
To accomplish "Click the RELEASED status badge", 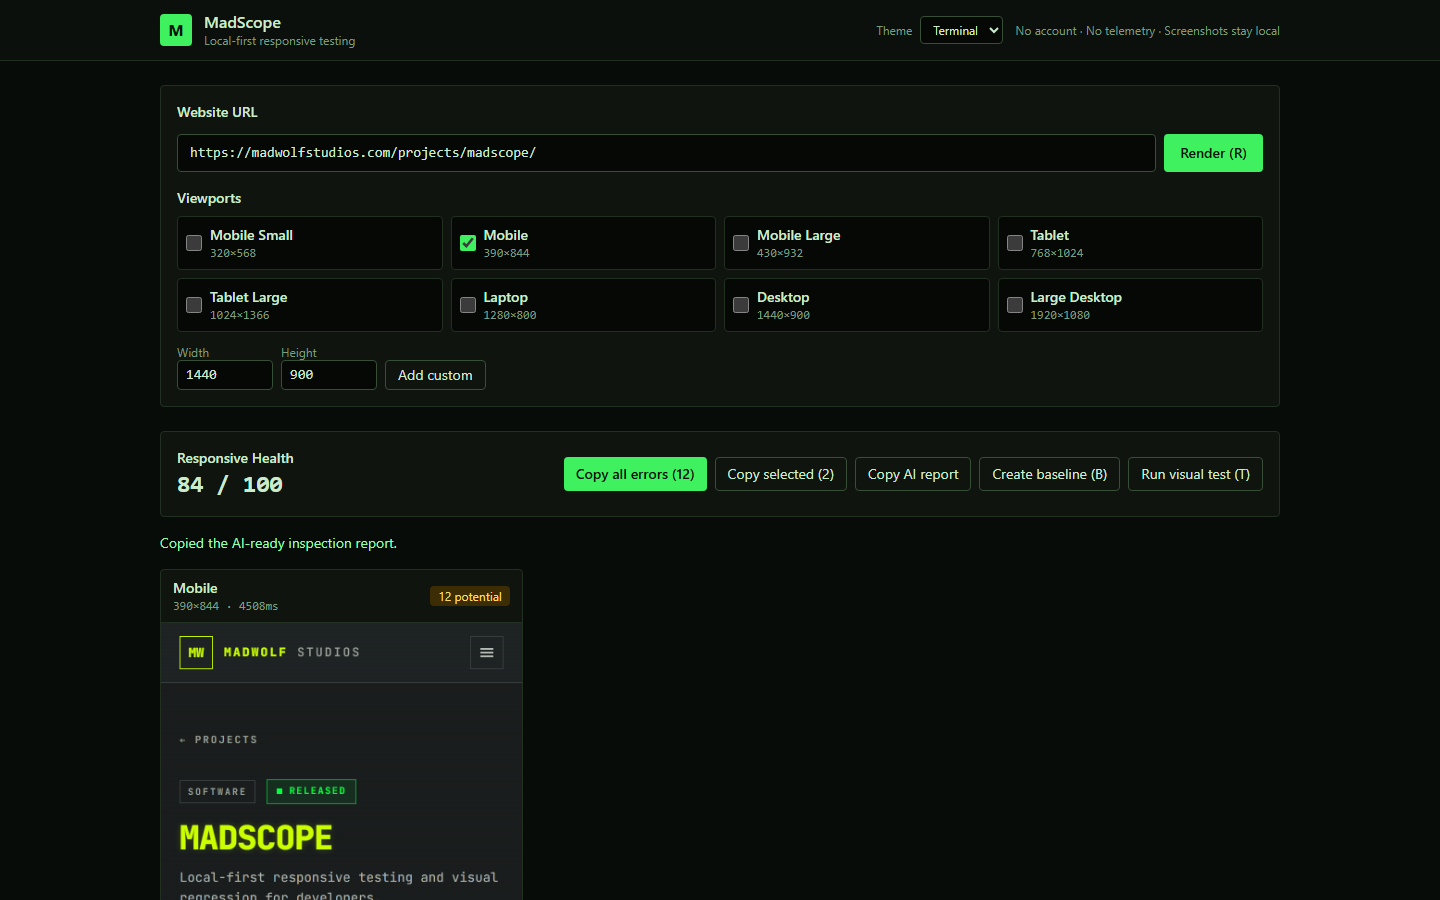I will 311,791.
